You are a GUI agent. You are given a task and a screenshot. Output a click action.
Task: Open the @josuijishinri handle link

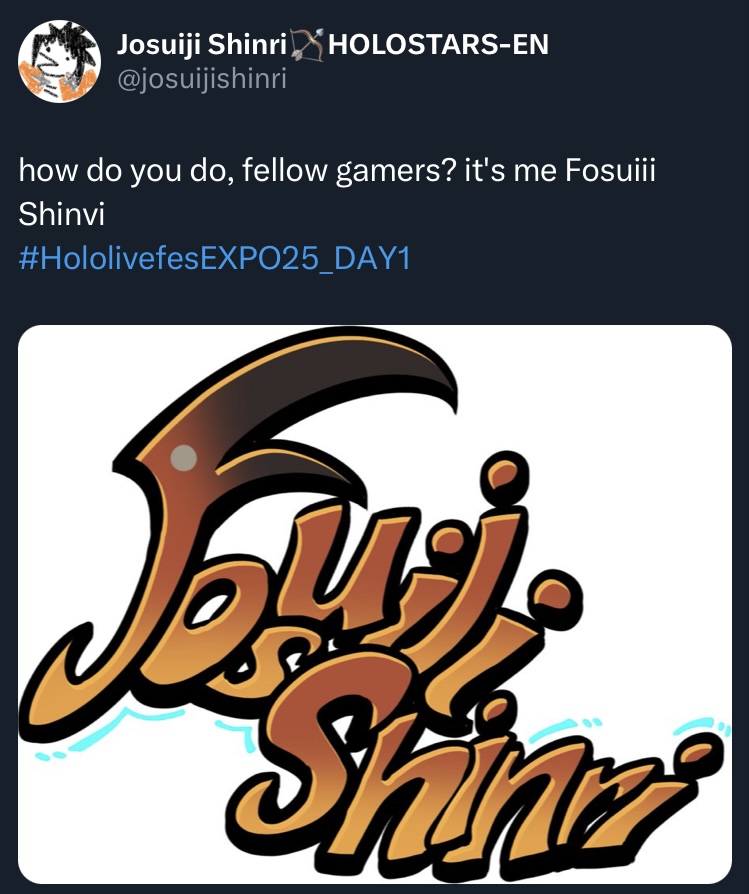203,78
